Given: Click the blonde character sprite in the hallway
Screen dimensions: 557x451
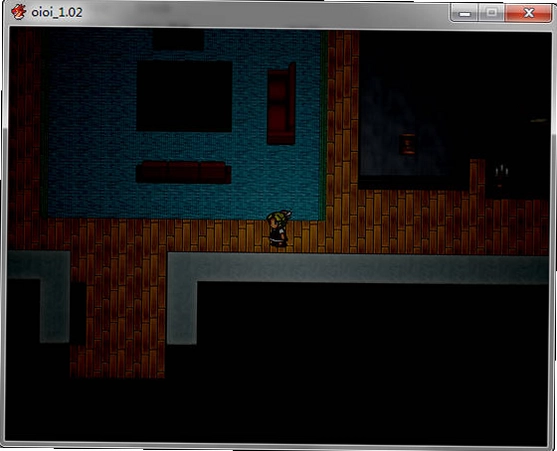Looking at the screenshot, I should tap(279, 228).
